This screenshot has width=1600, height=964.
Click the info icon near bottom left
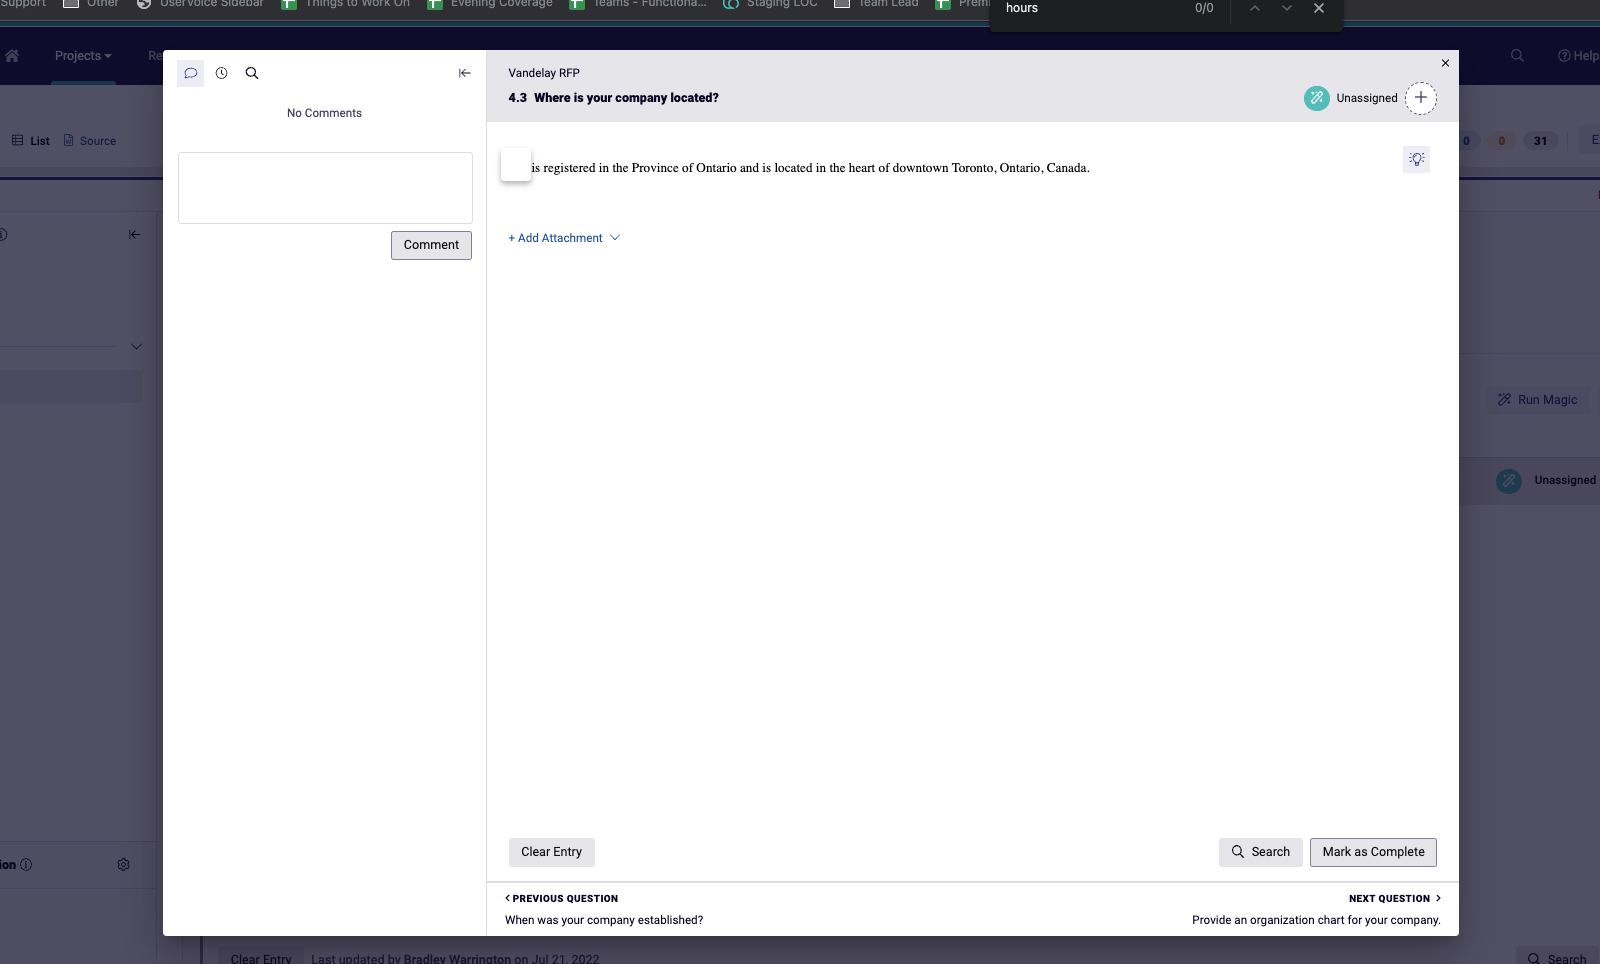[26, 864]
